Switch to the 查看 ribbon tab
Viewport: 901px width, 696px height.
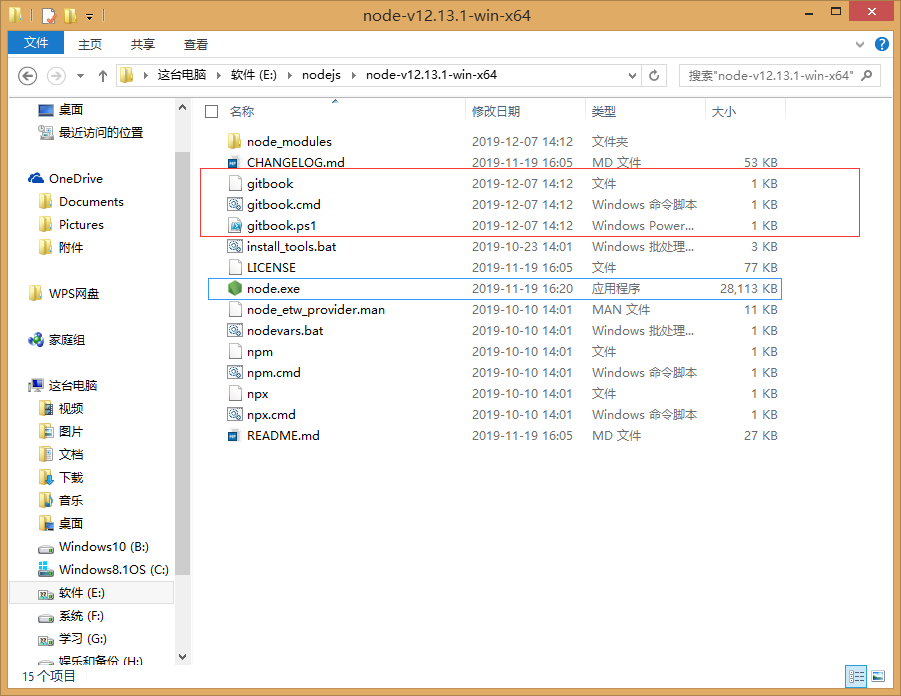coord(195,44)
